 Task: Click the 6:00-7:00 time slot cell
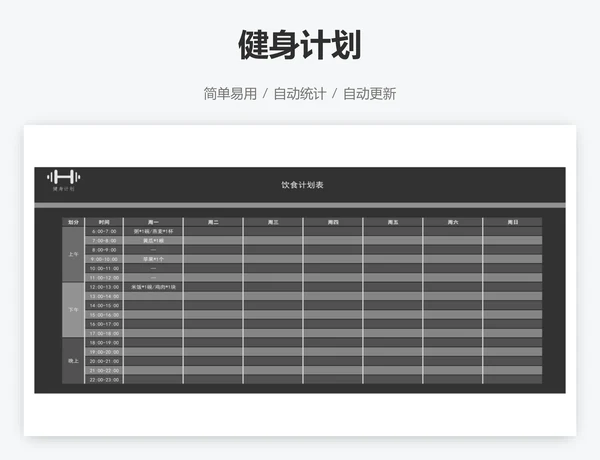pyautogui.click(x=104, y=231)
